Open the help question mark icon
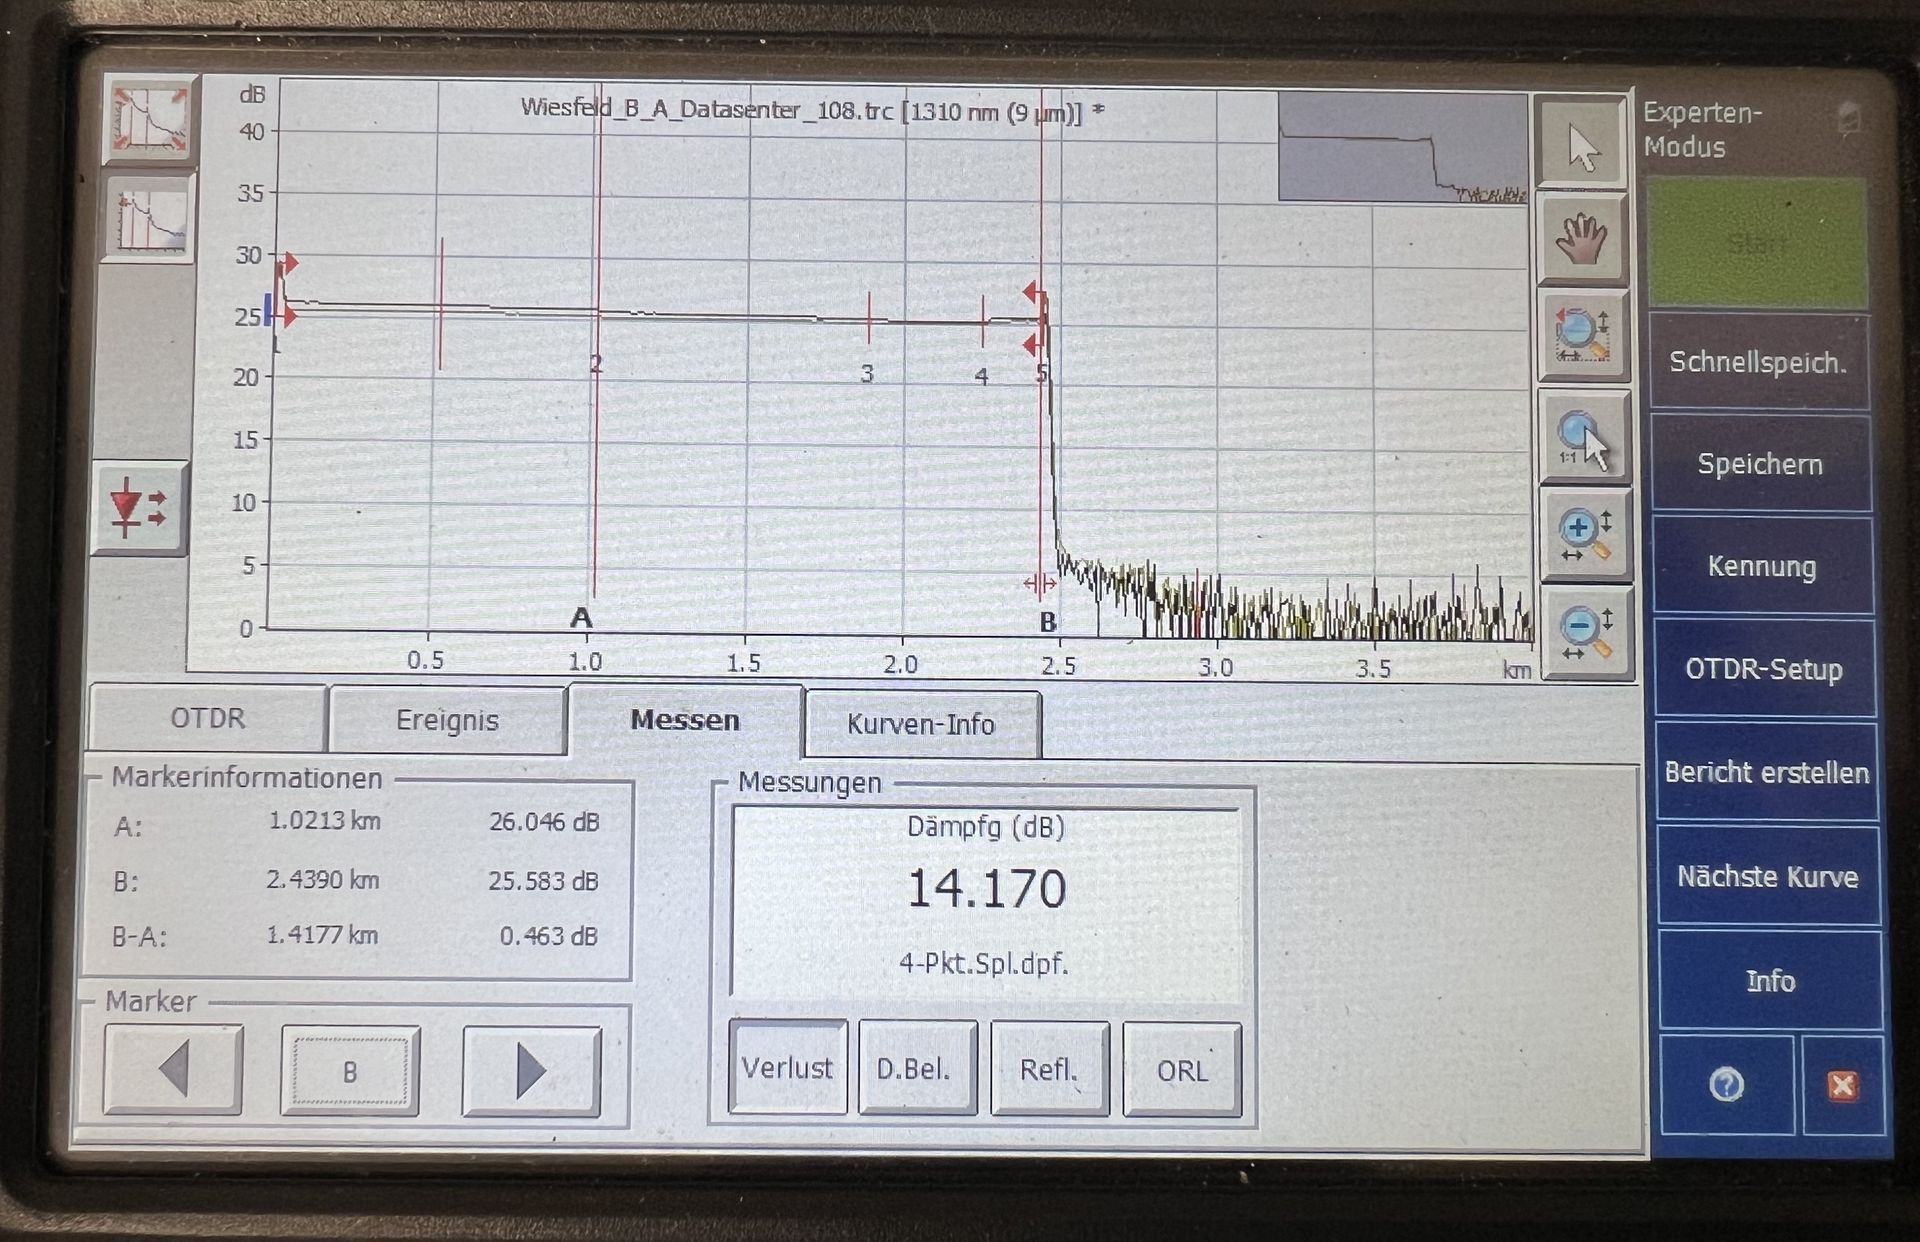This screenshot has width=1920, height=1242. click(1726, 1084)
